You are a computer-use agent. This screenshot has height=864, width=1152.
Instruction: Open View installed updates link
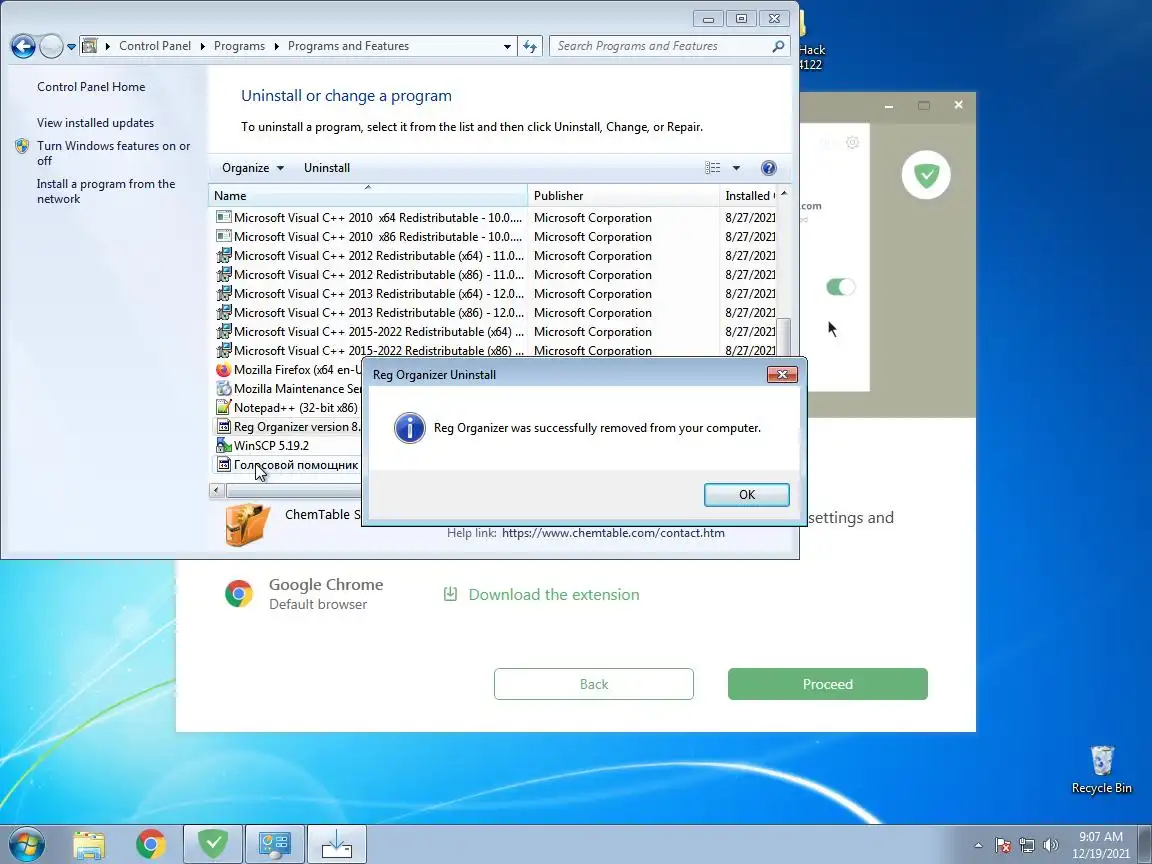click(x=96, y=123)
